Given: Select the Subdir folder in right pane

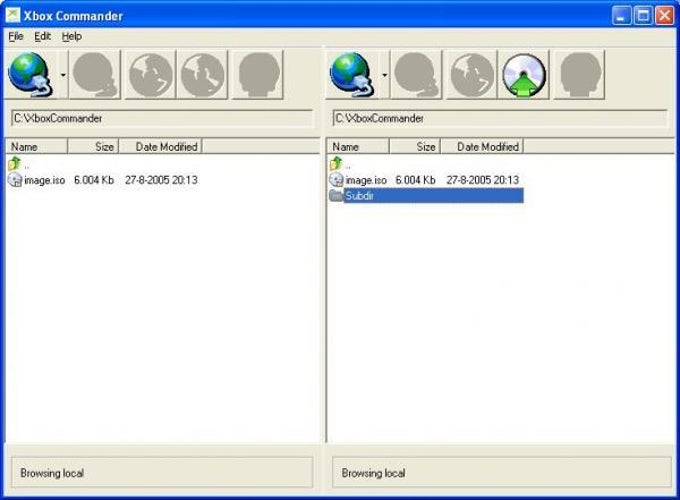Looking at the screenshot, I should pos(433,196).
